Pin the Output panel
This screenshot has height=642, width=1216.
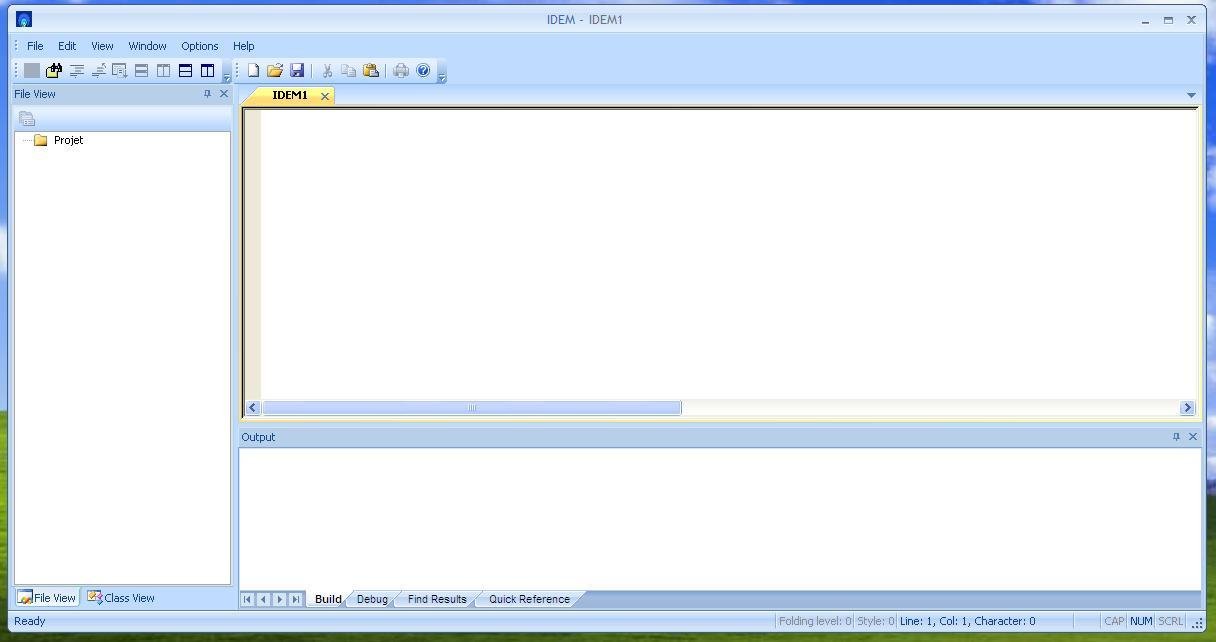click(x=1177, y=436)
